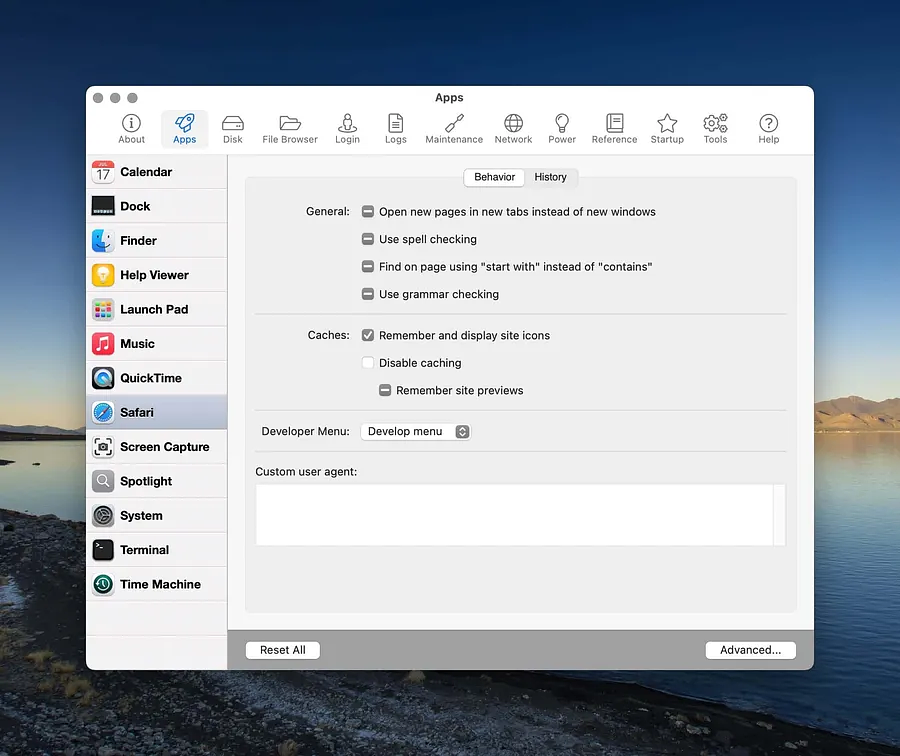The height and width of the screenshot is (756, 900).
Task: Toggle Use grammar checking checkbox
Action: click(x=368, y=295)
